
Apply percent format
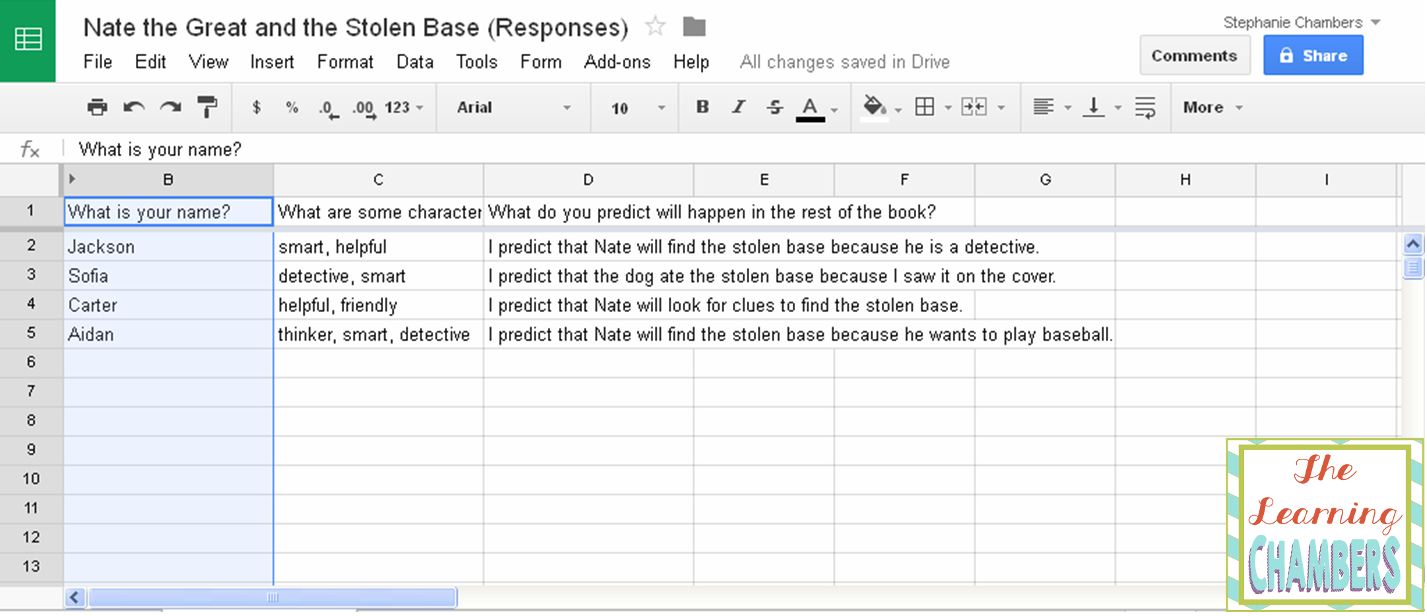coord(291,107)
